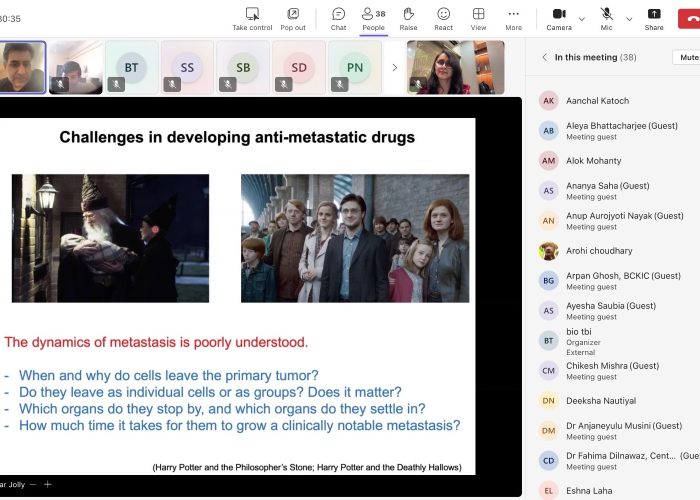Click slide title about anti-metastatic drugs
This screenshot has width=700, height=500.
tap(237, 137)
